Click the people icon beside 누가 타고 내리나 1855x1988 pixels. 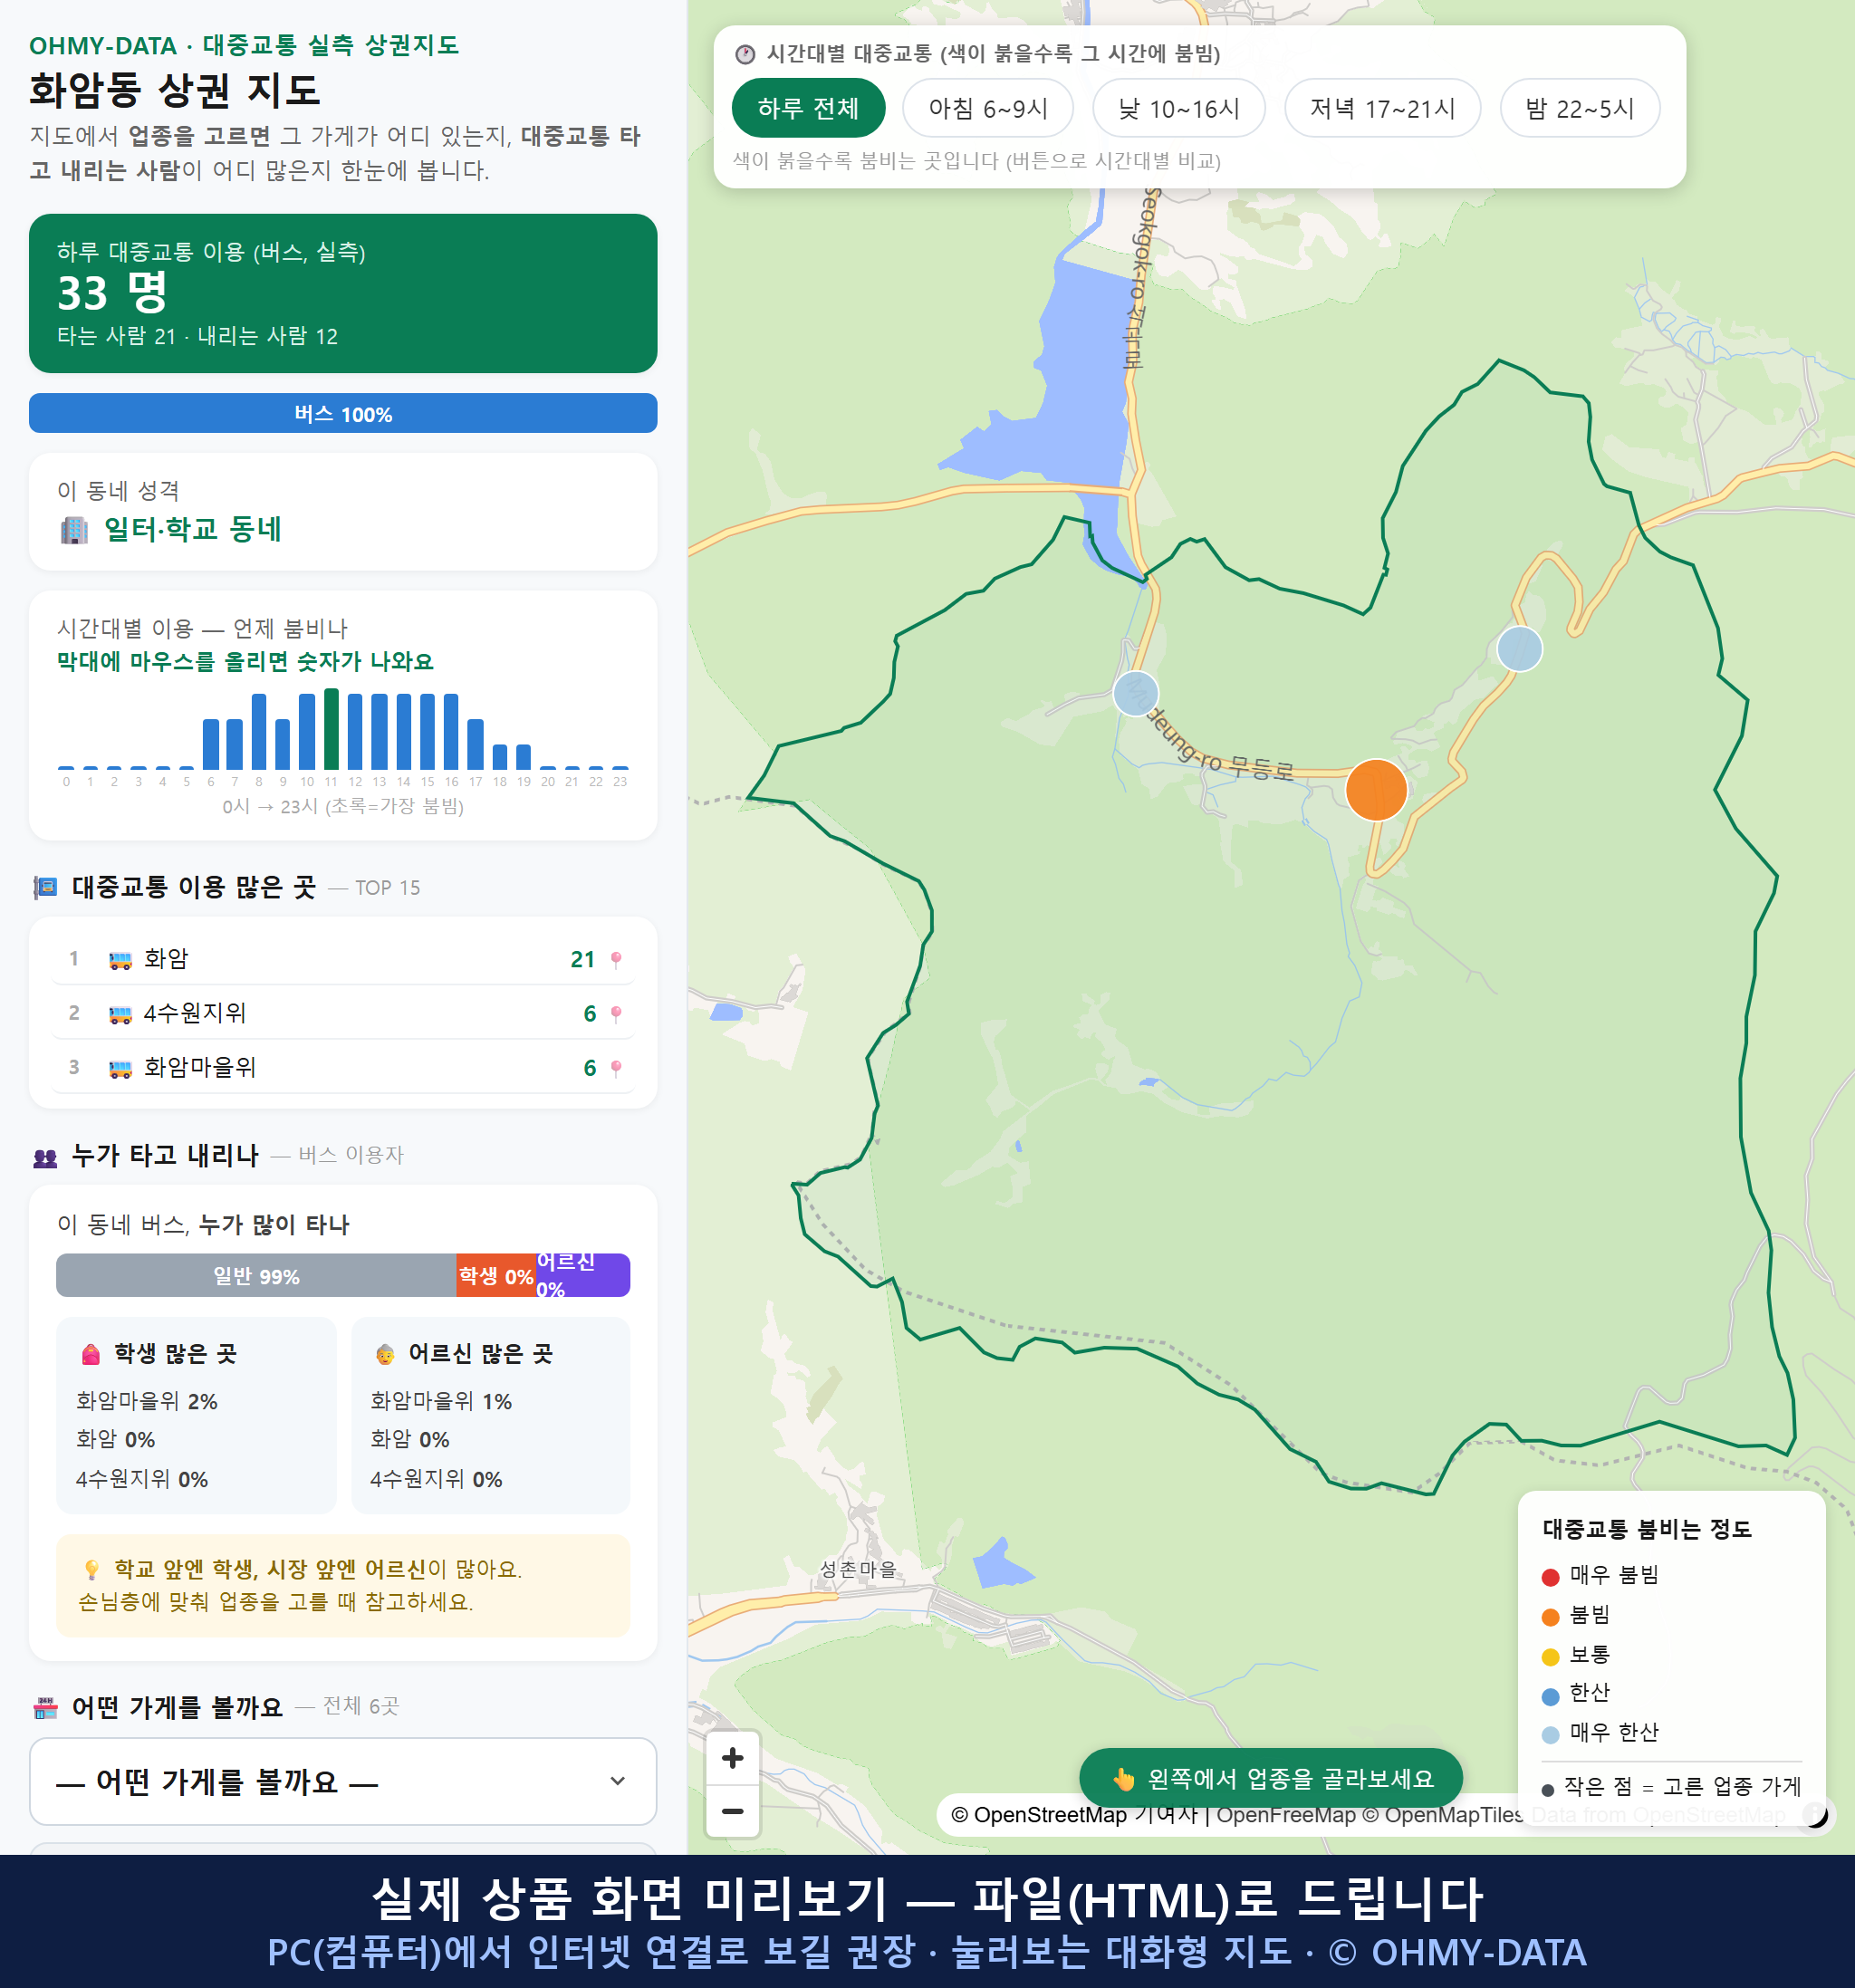point(45,1157)
